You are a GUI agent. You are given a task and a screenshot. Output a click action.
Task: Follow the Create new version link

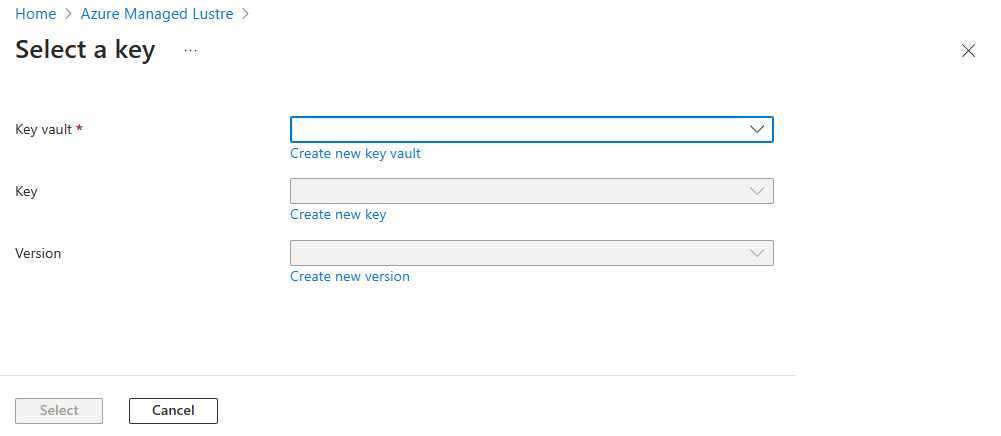coord(350,276)
